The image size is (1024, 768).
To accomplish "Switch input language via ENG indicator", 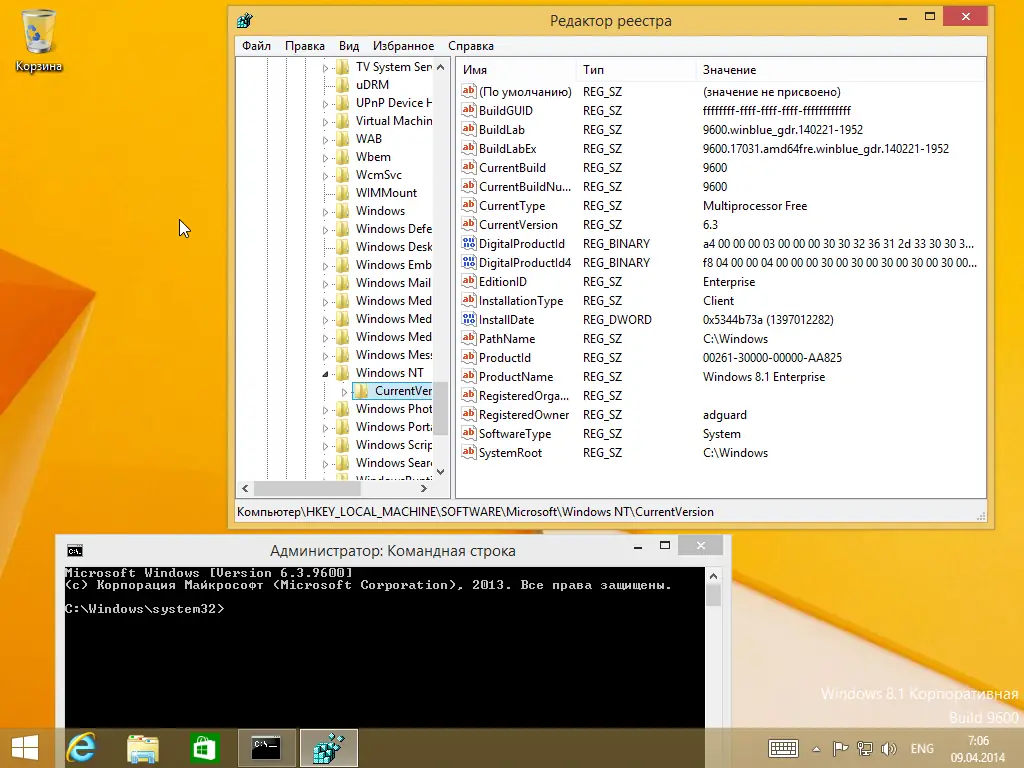I will point(921,748).
